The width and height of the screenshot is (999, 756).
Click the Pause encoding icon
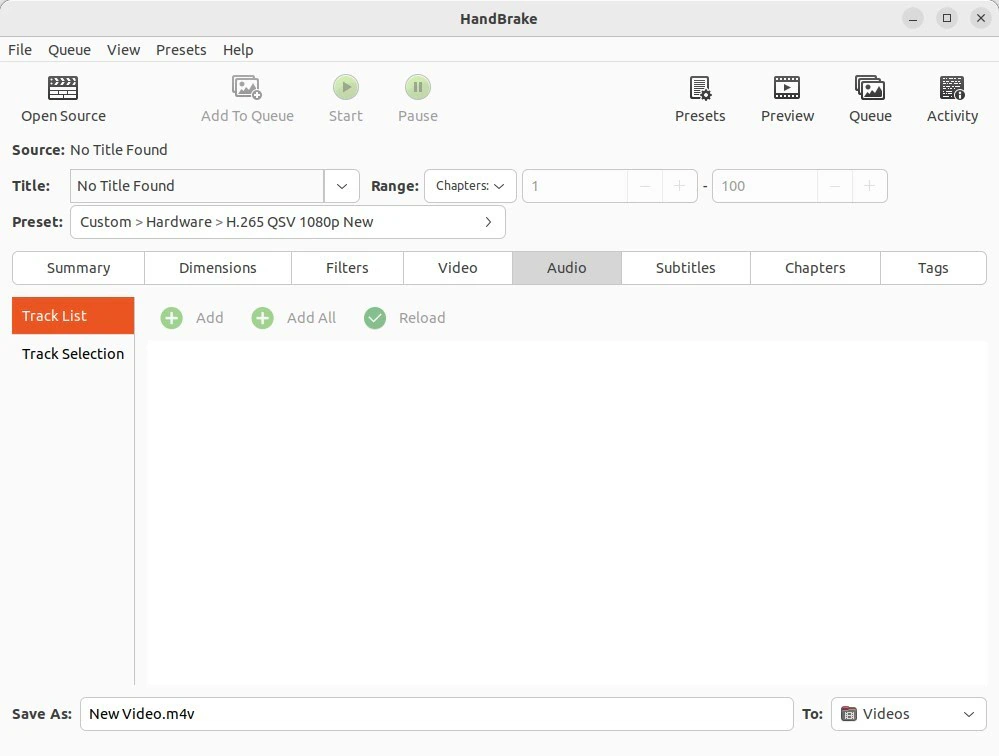pos(418,87)
